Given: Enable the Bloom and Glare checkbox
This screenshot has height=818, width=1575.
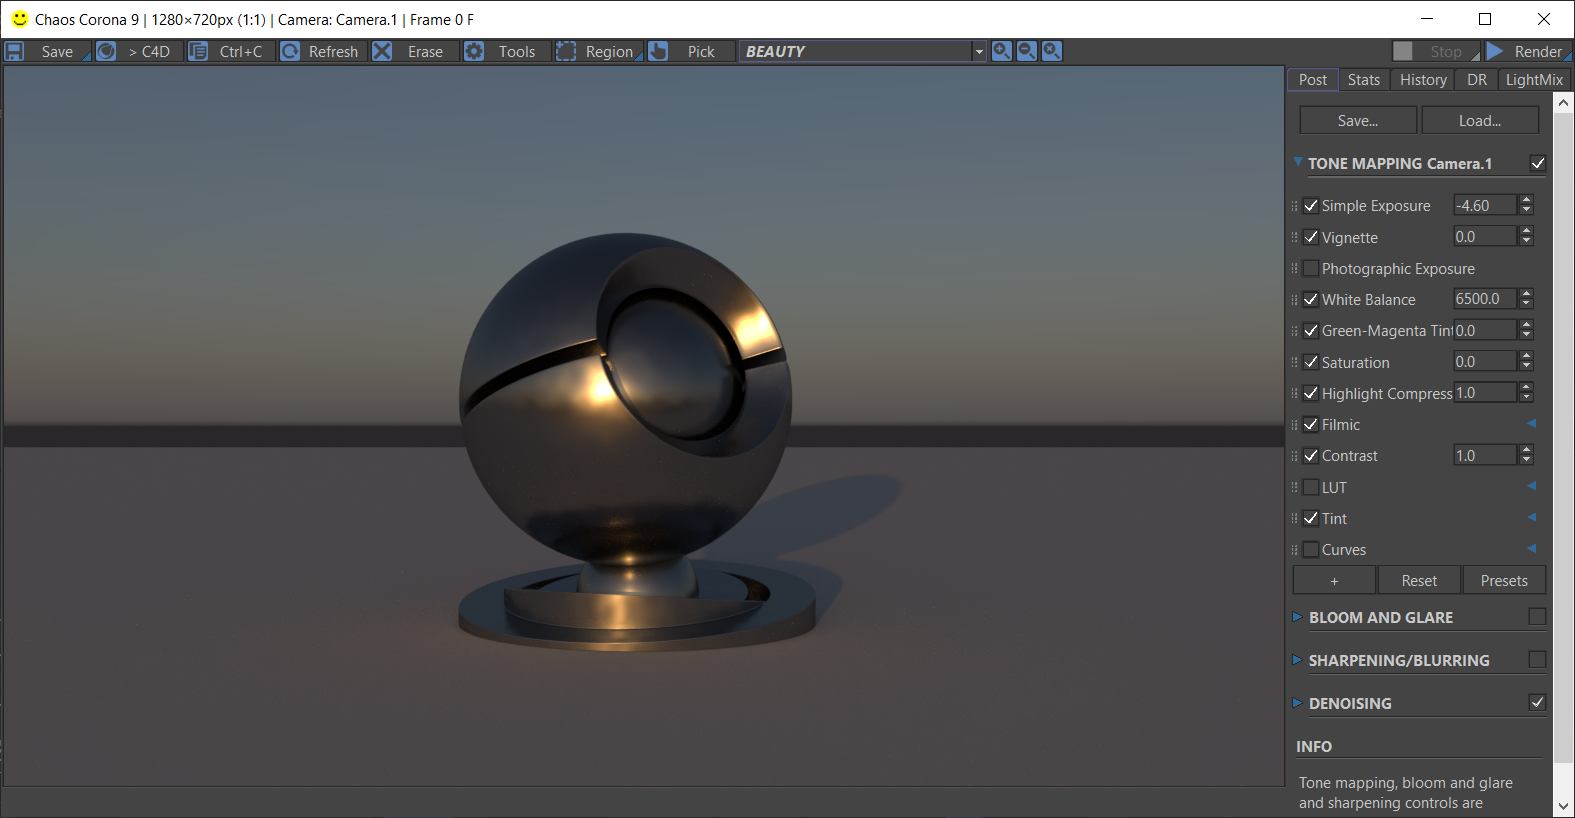Looking at the screenshot, I should [x=1537, y=617].
